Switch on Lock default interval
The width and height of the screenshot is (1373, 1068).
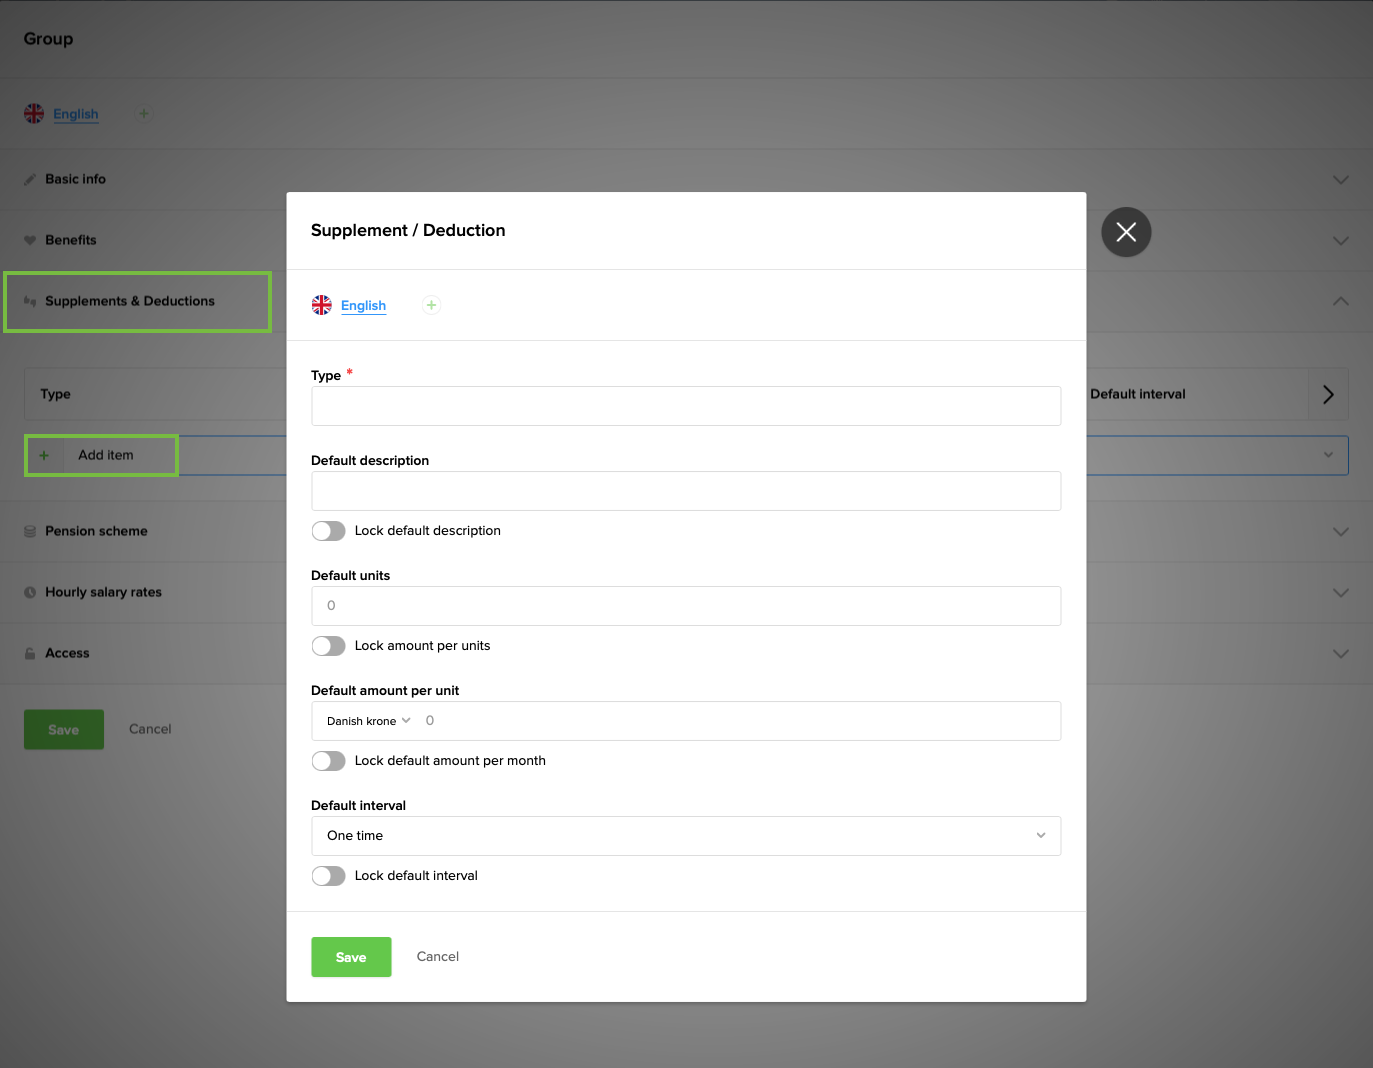(328, 876)
